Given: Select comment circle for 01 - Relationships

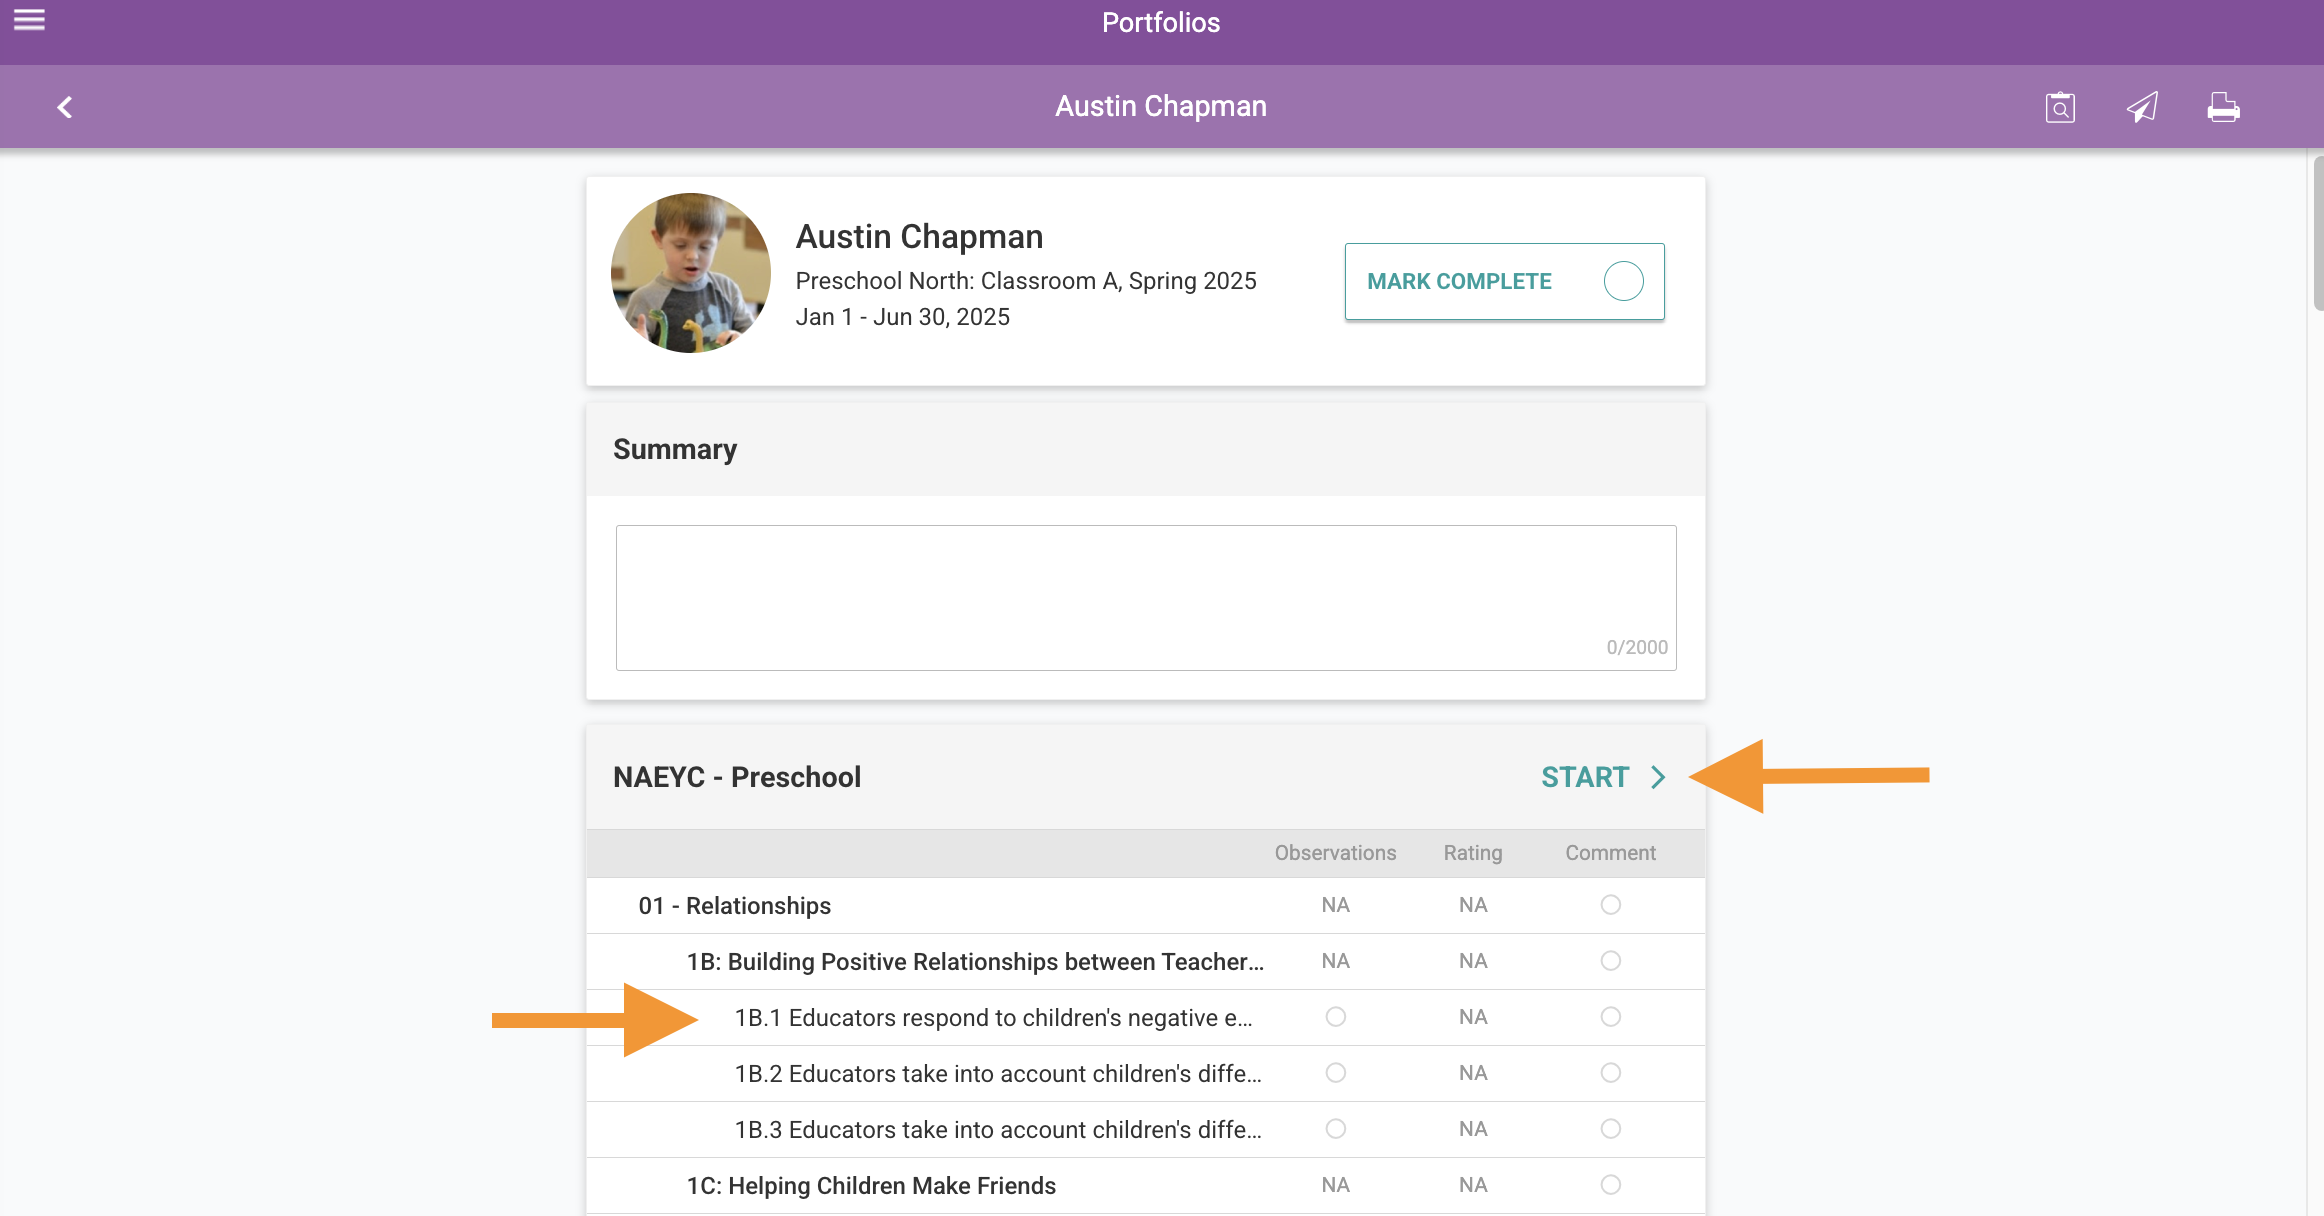Looking at the screenshot, I should pyautogui.click(x=1610, y=905).
